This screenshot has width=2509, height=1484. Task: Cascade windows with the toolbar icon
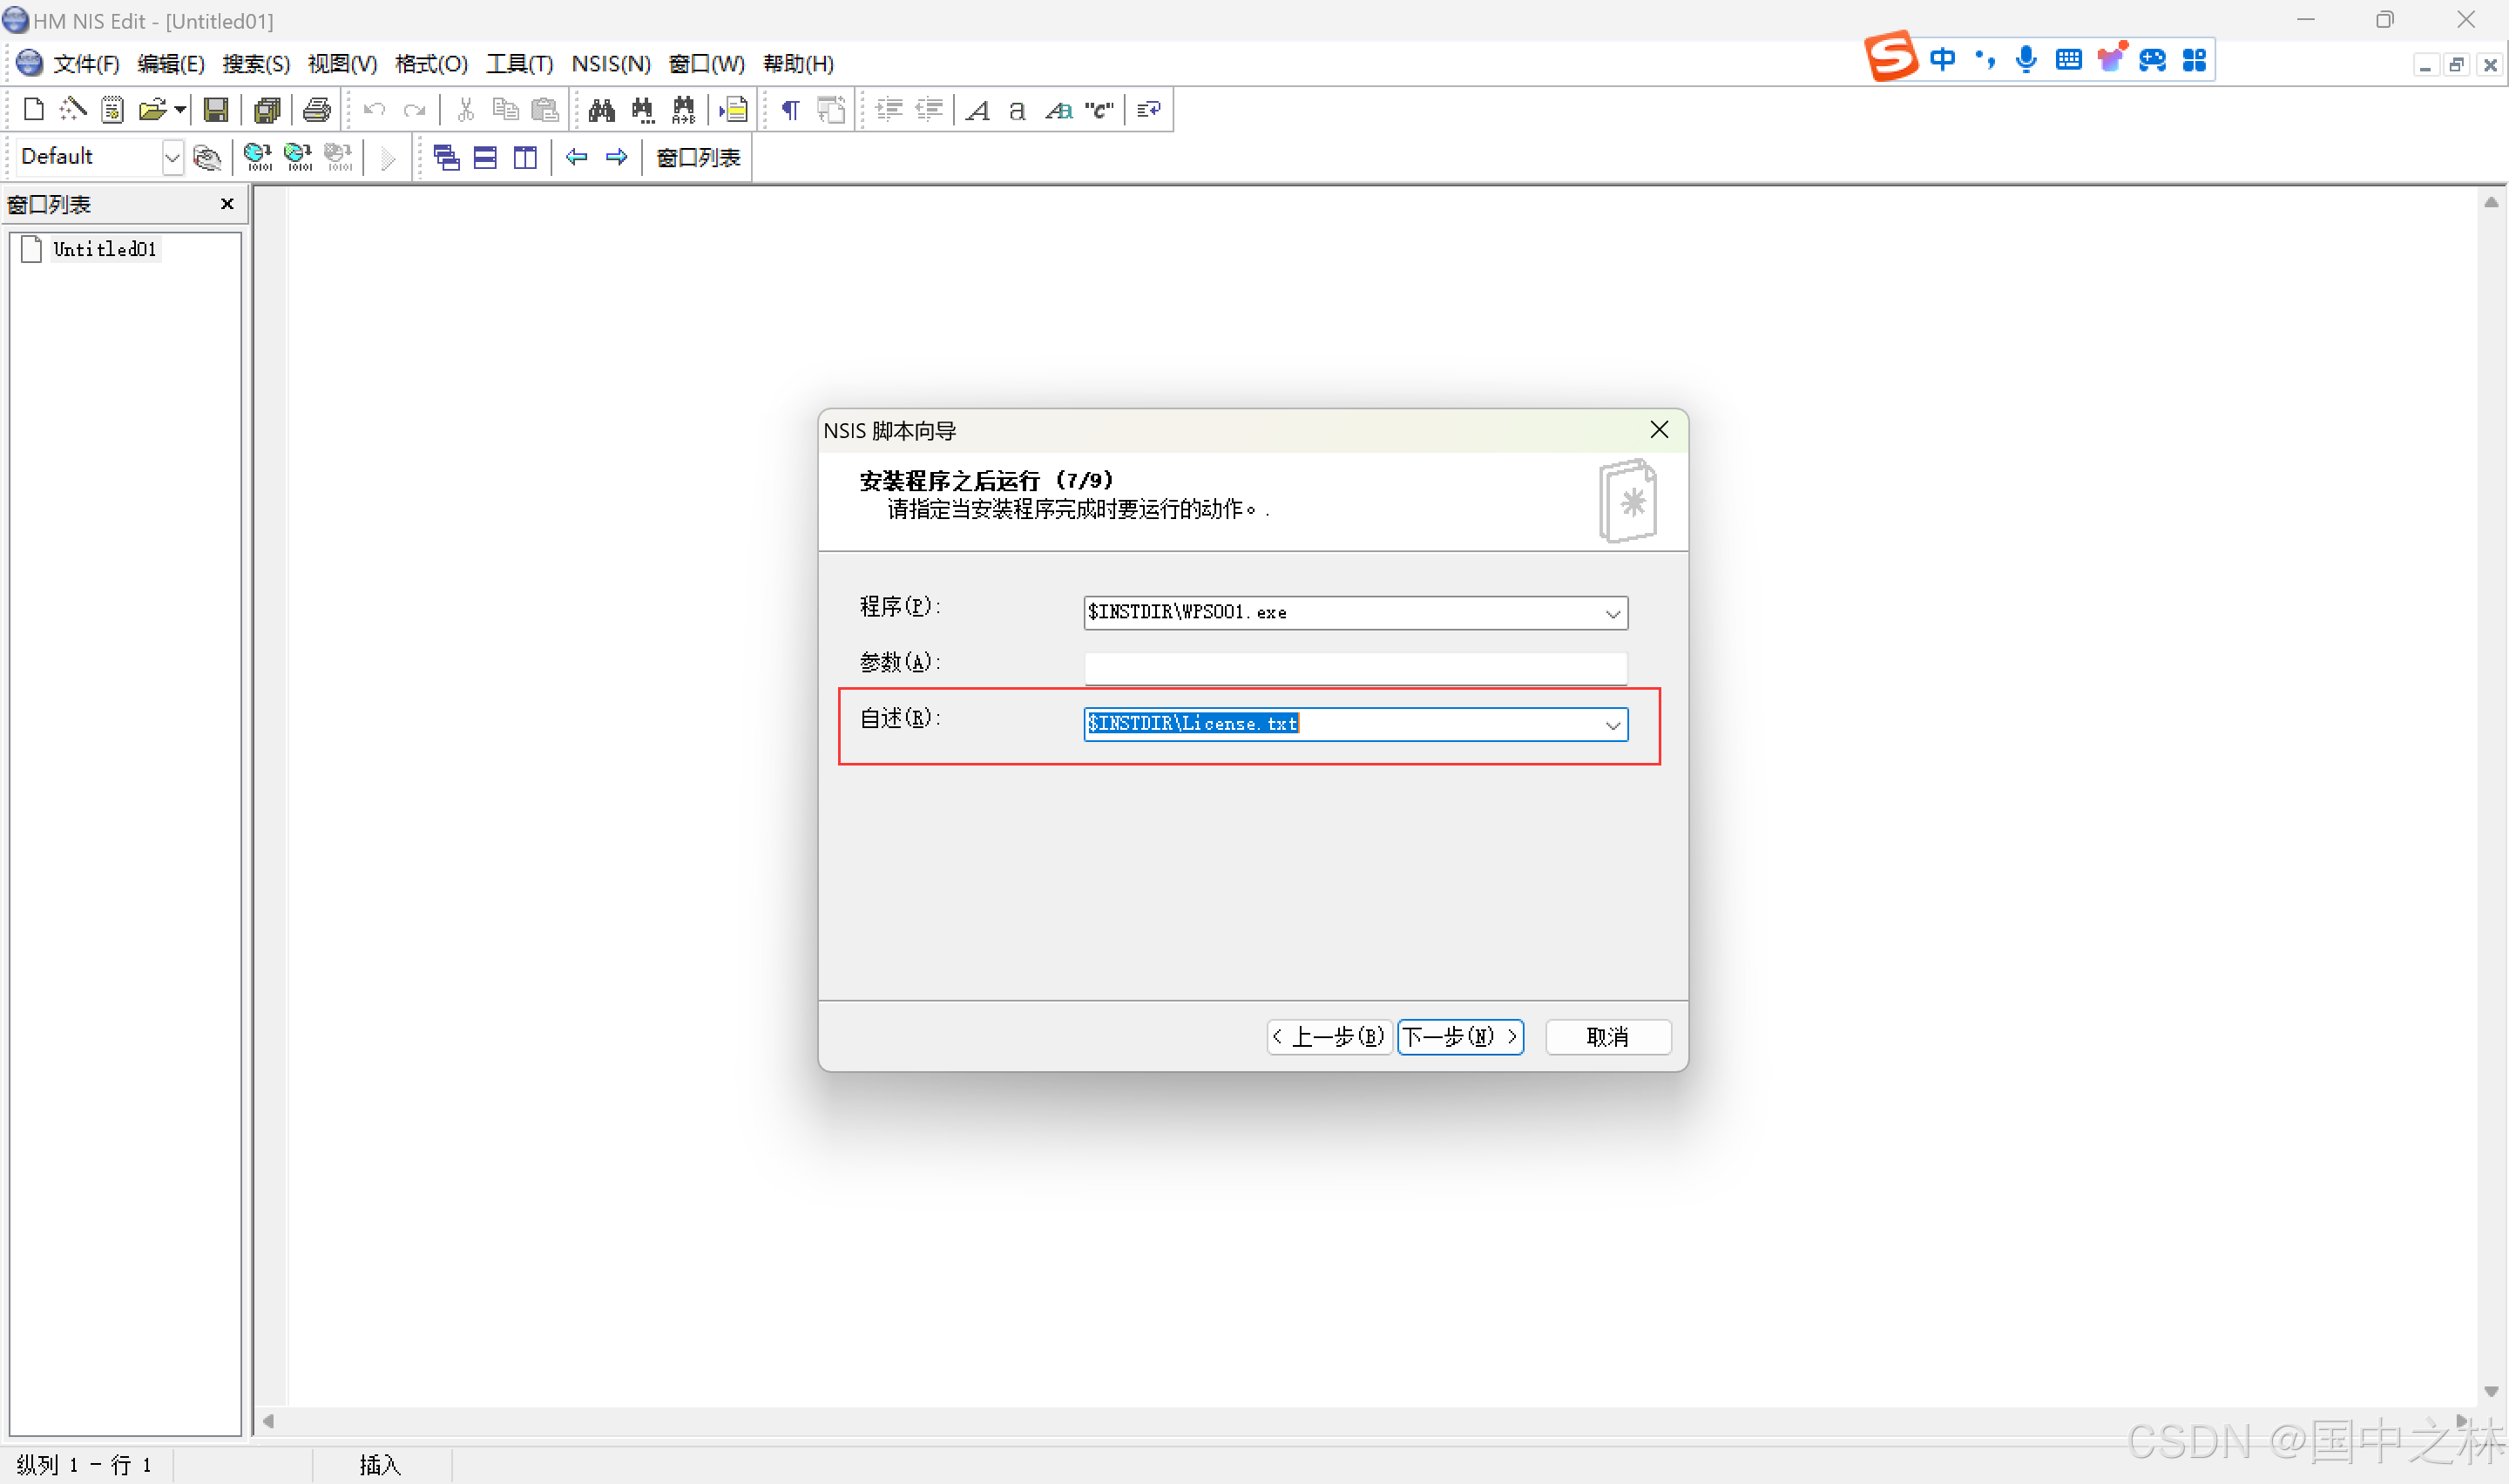pos(446,157)
